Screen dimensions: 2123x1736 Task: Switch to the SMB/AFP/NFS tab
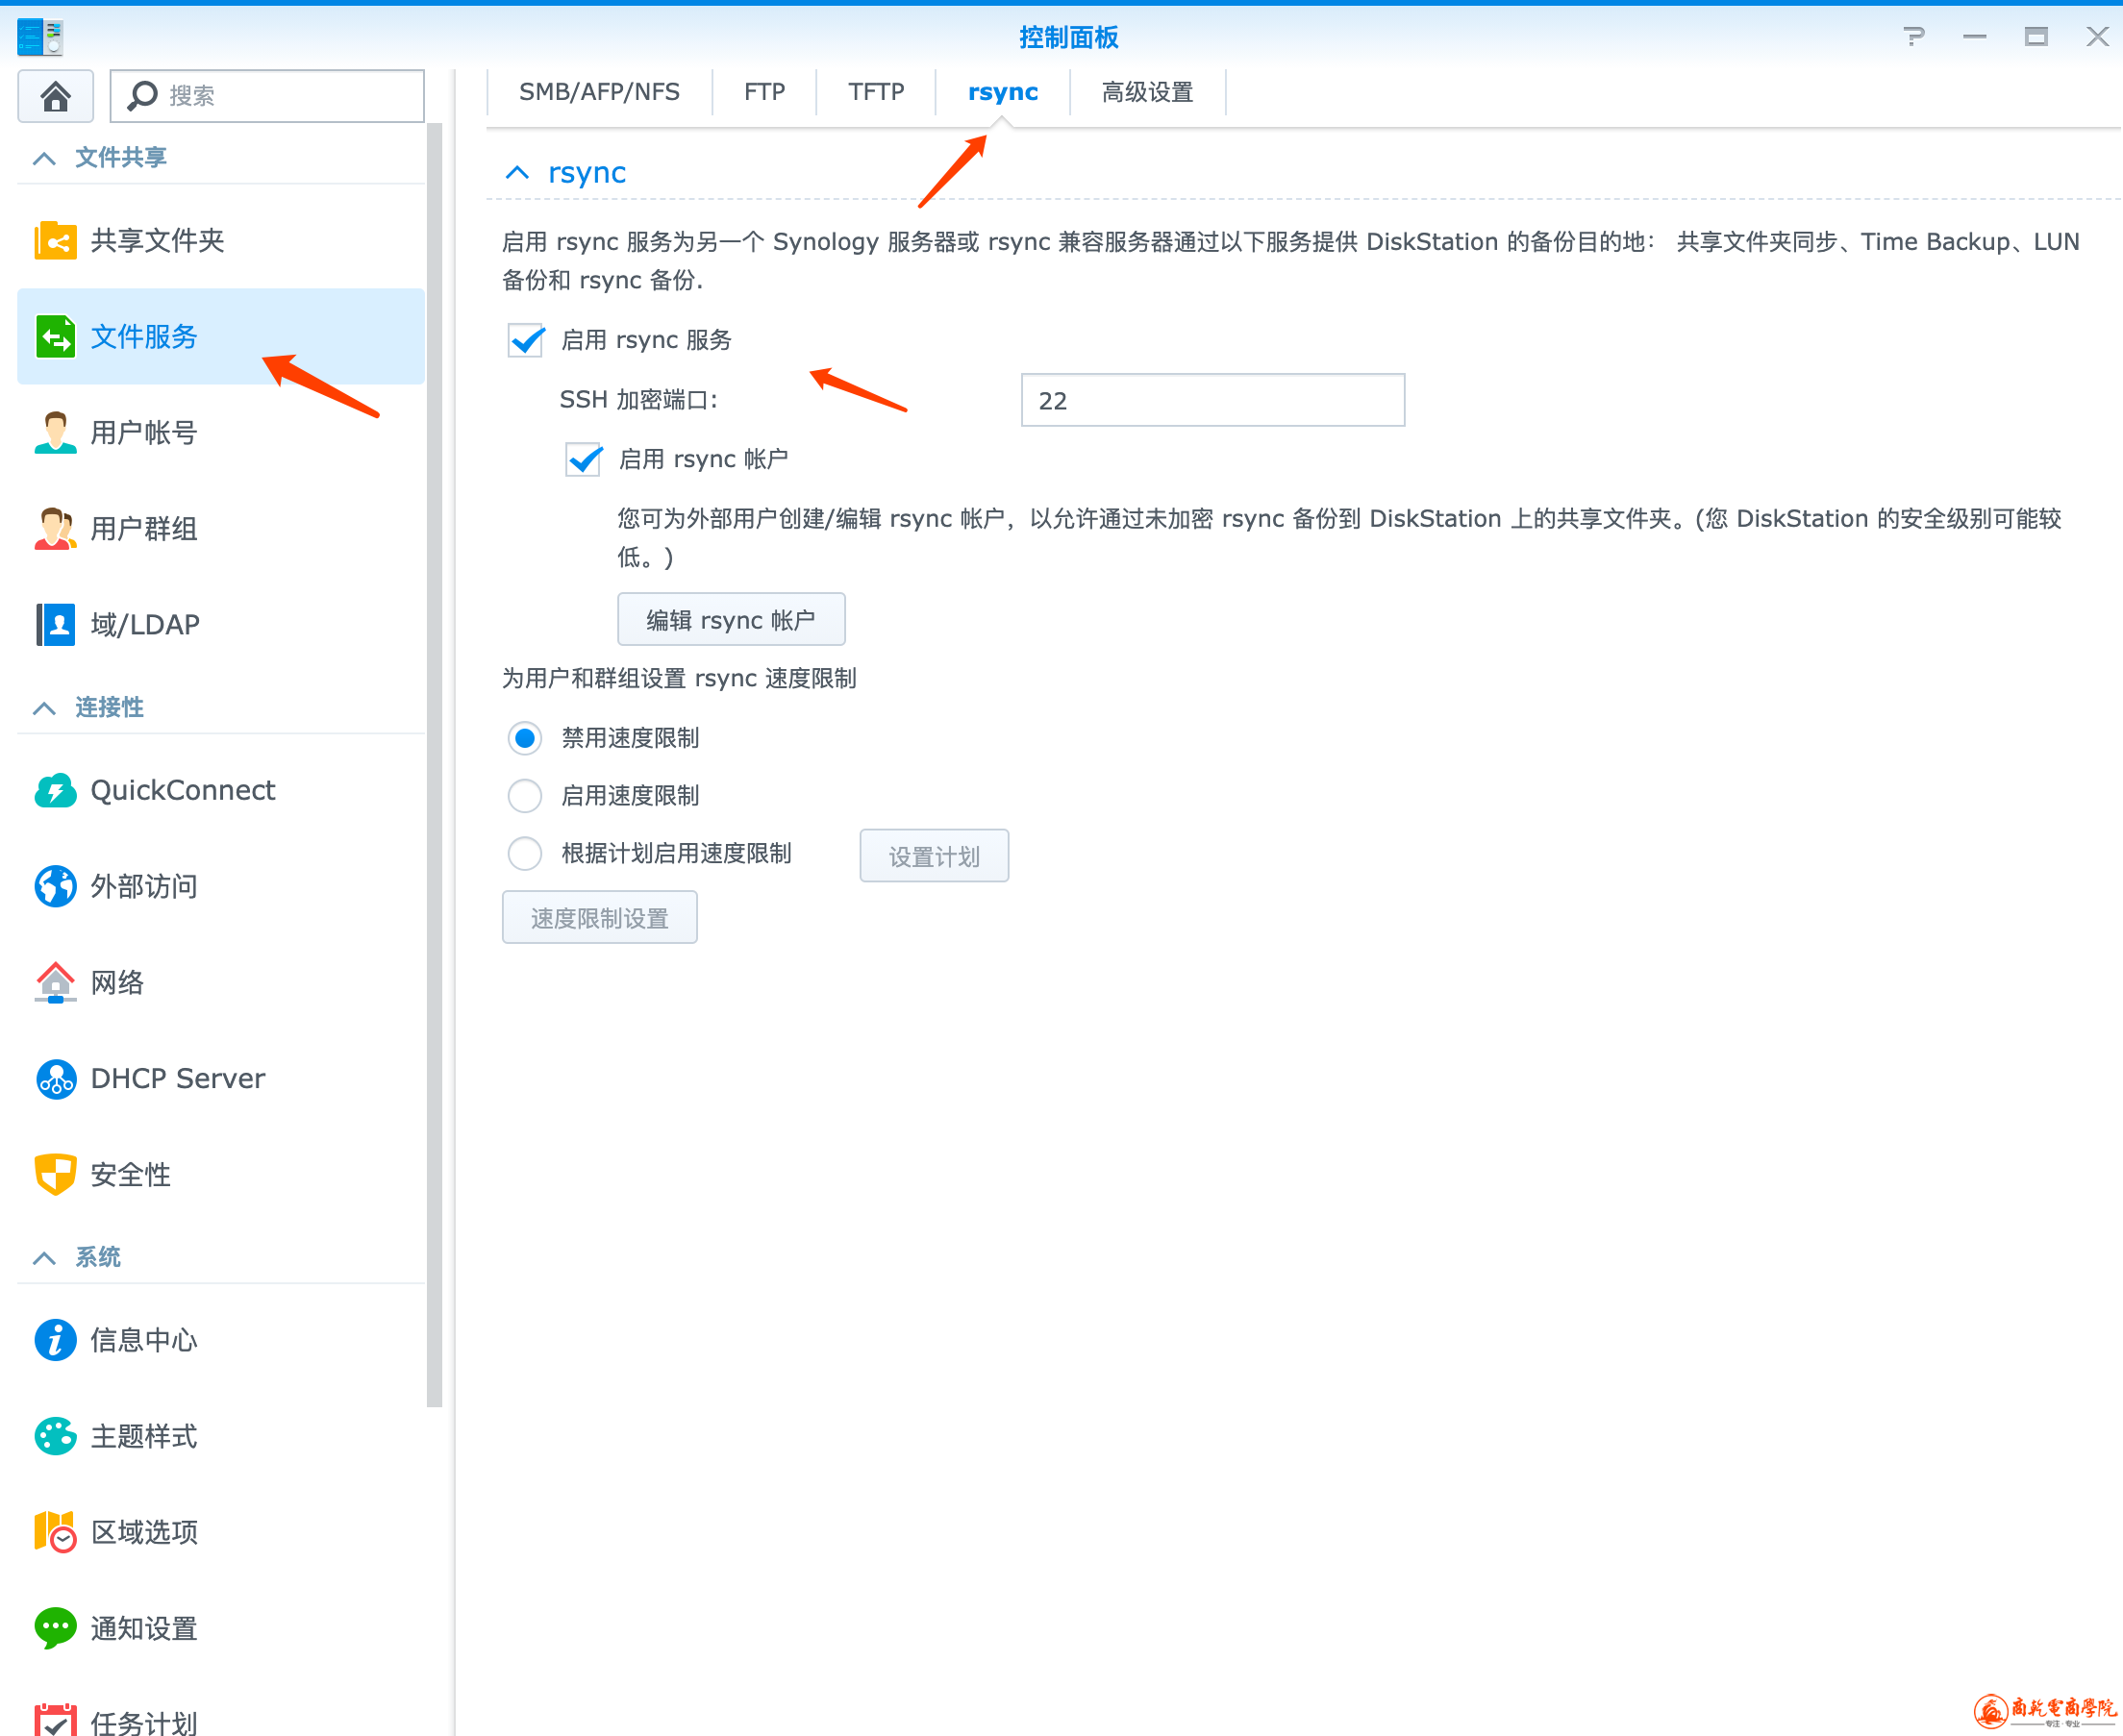click(599, 92)
